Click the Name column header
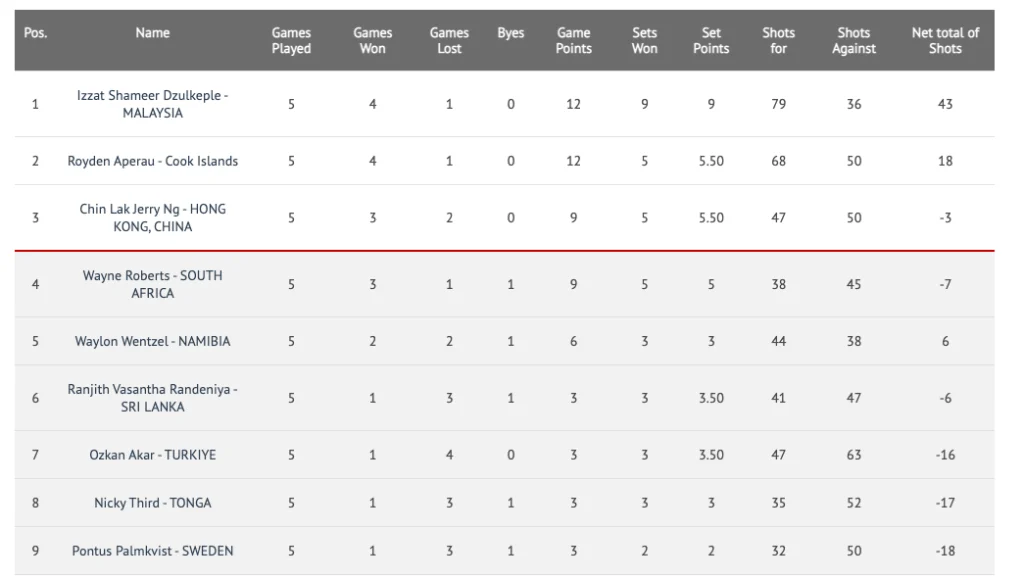Viewport: 1024px width, 579px height. point(153,33)
